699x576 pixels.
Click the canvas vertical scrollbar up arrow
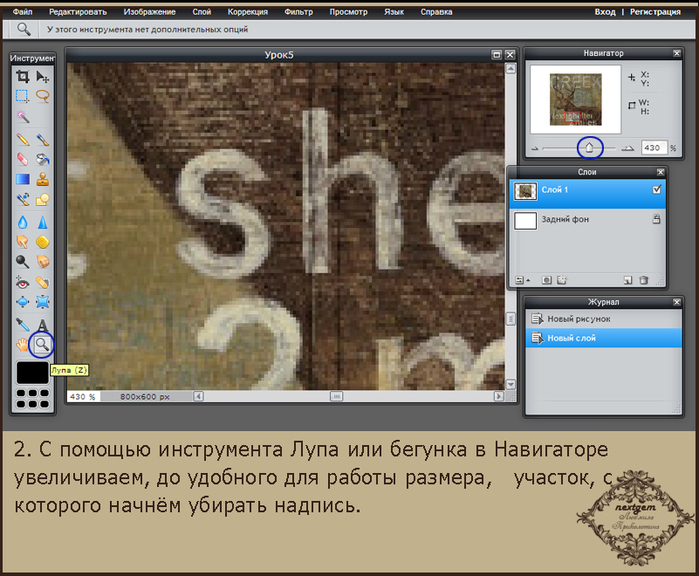coord(511,69)
